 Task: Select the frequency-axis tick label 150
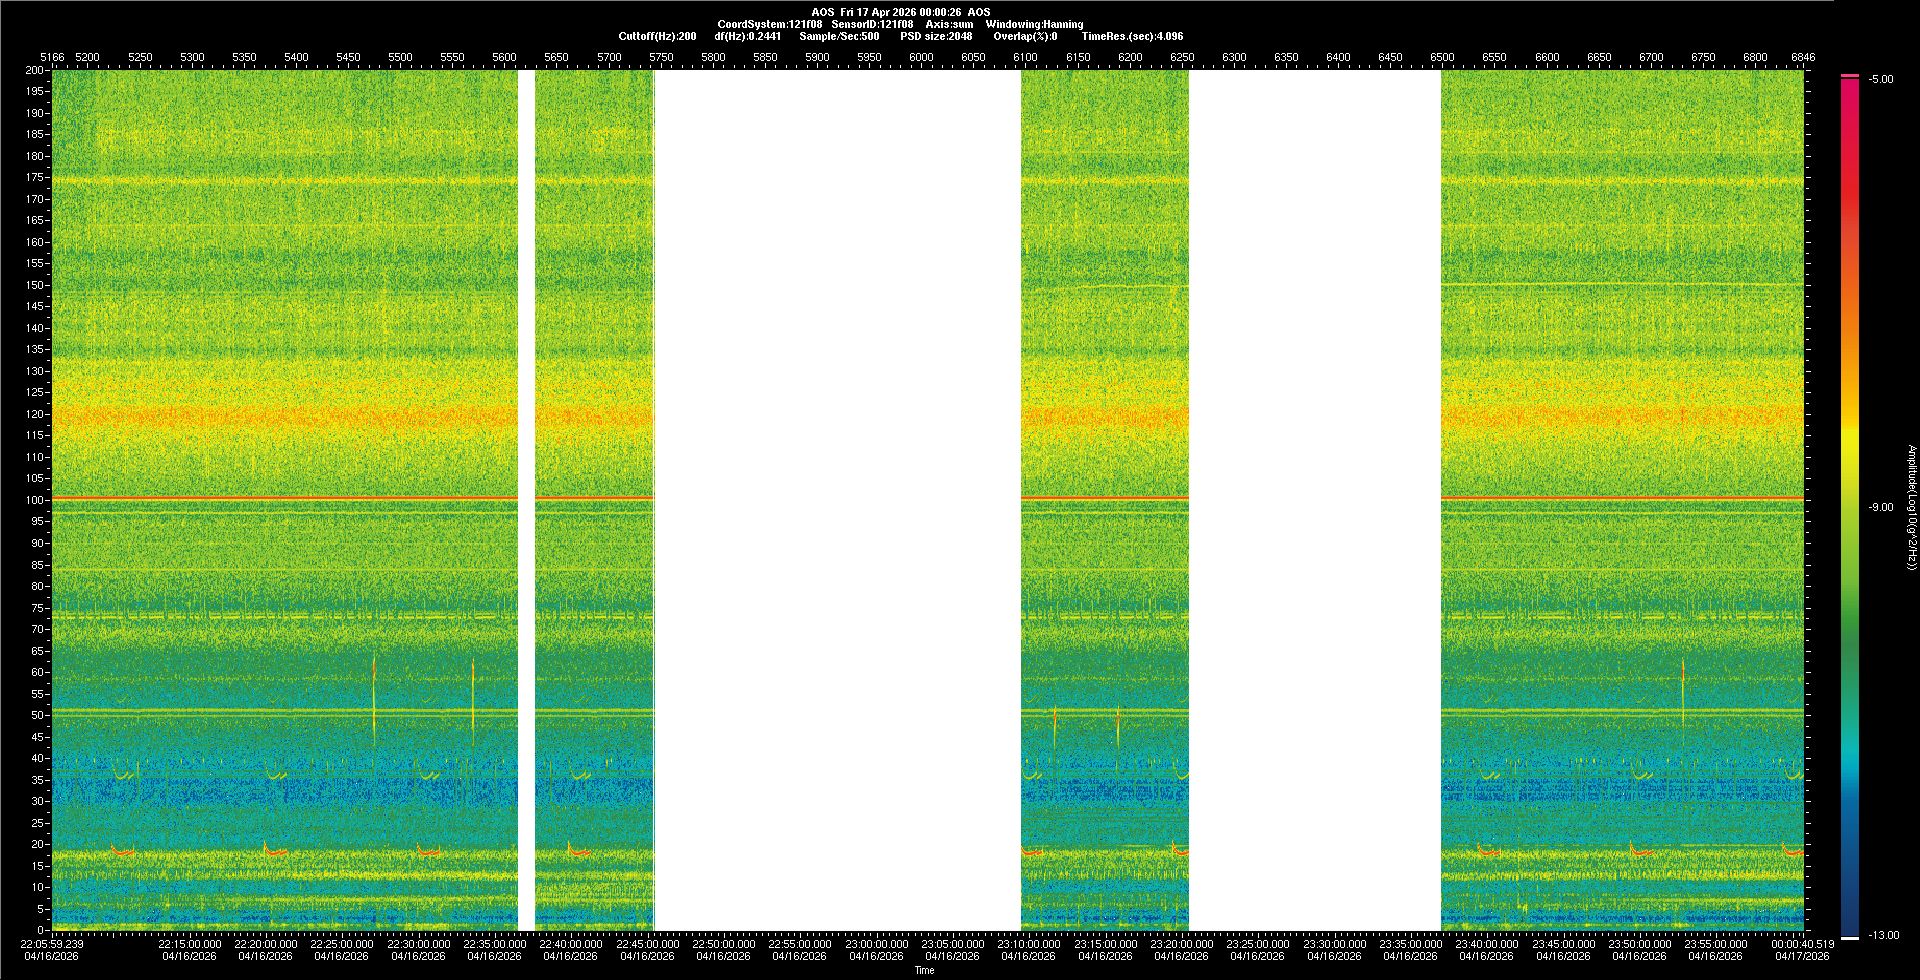[x=35, y=285]
